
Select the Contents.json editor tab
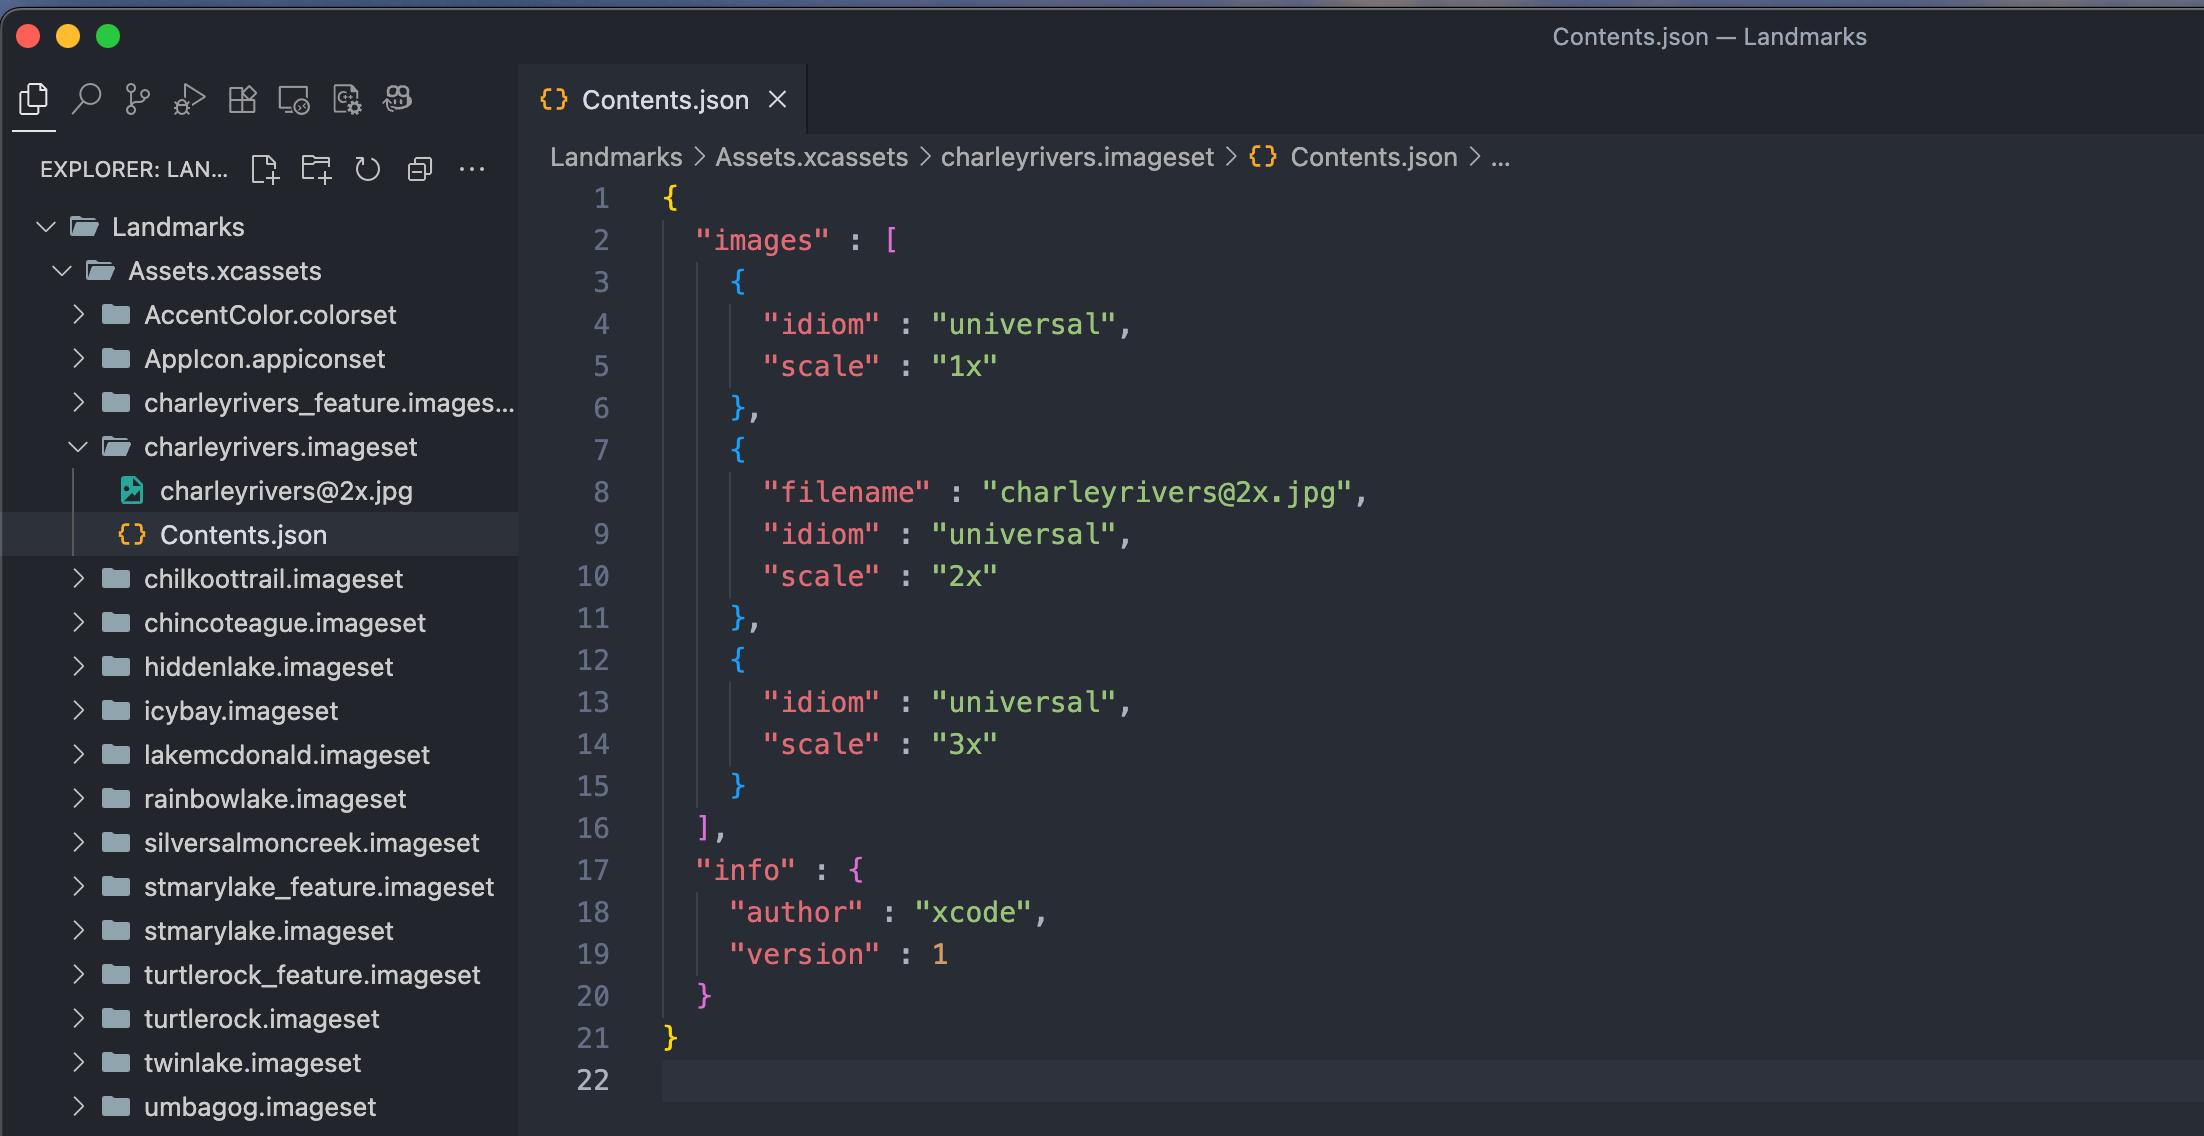tap(664, 100)
